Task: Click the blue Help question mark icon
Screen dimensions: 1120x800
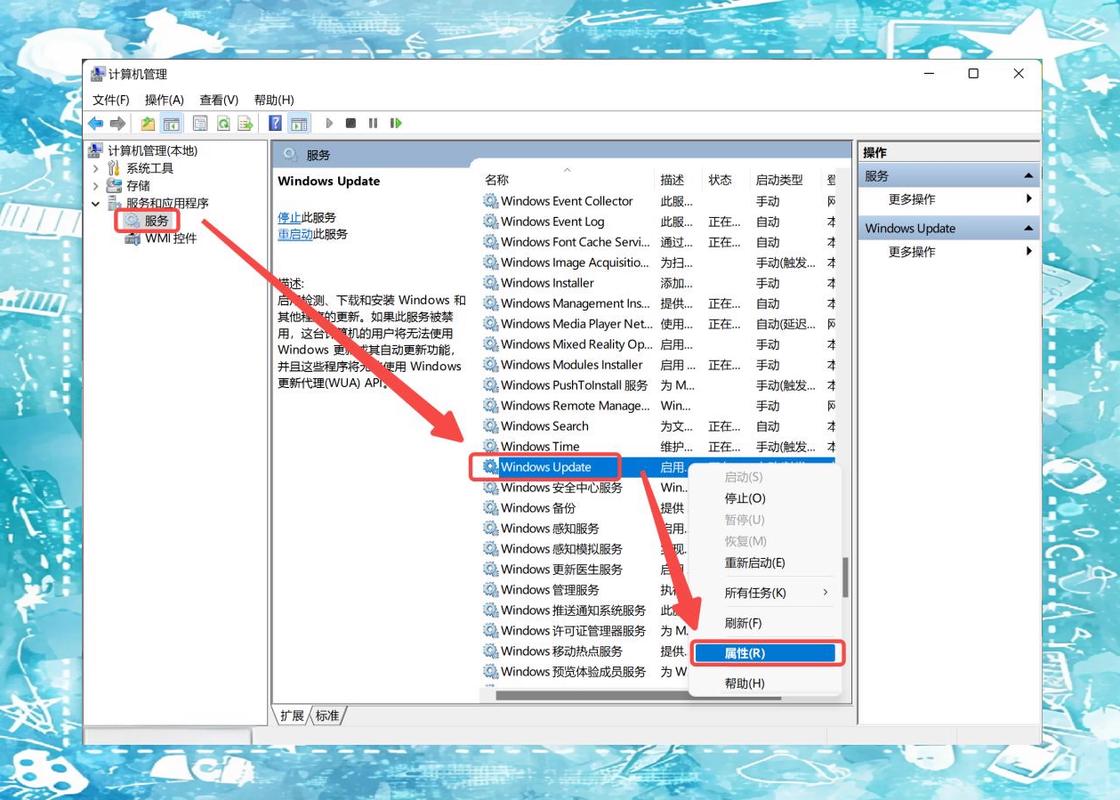Action: pos(275,124)
